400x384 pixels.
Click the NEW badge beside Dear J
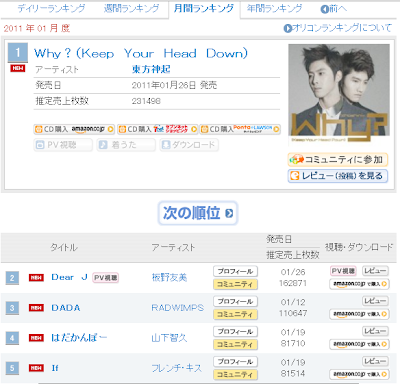(x=36, y=277)
